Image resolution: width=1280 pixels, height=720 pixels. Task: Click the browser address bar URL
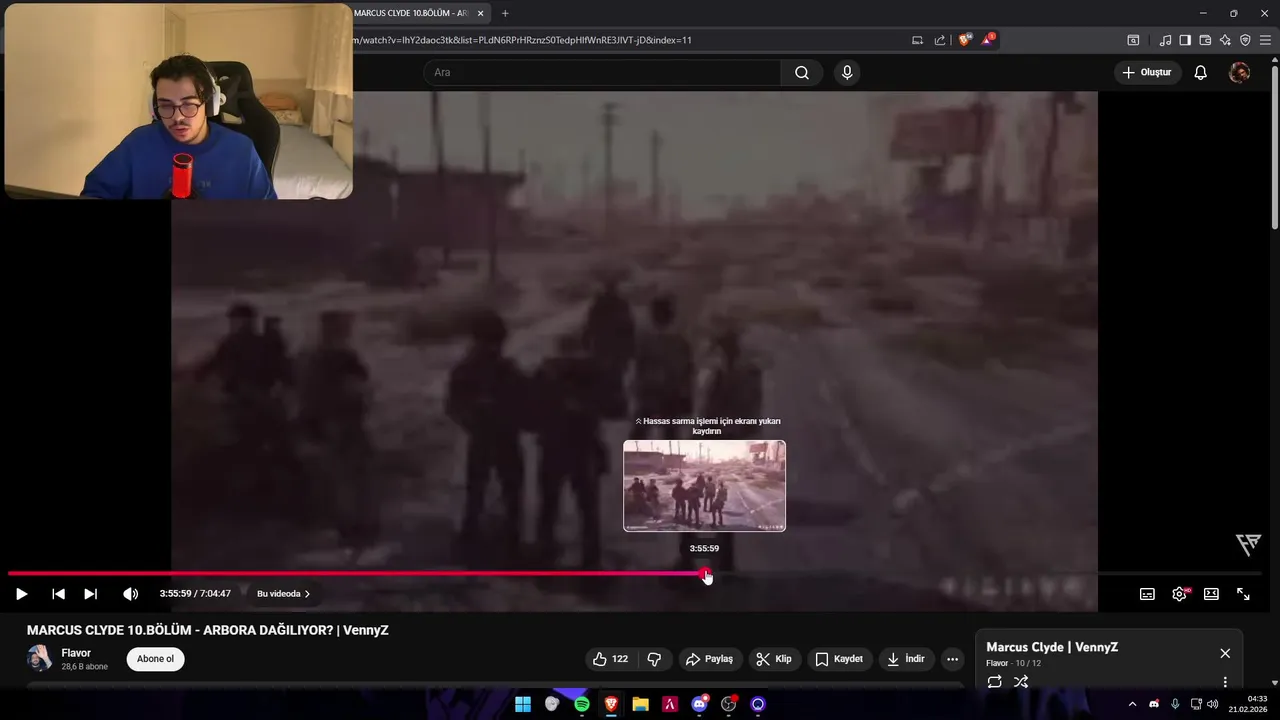click(522, 40)
